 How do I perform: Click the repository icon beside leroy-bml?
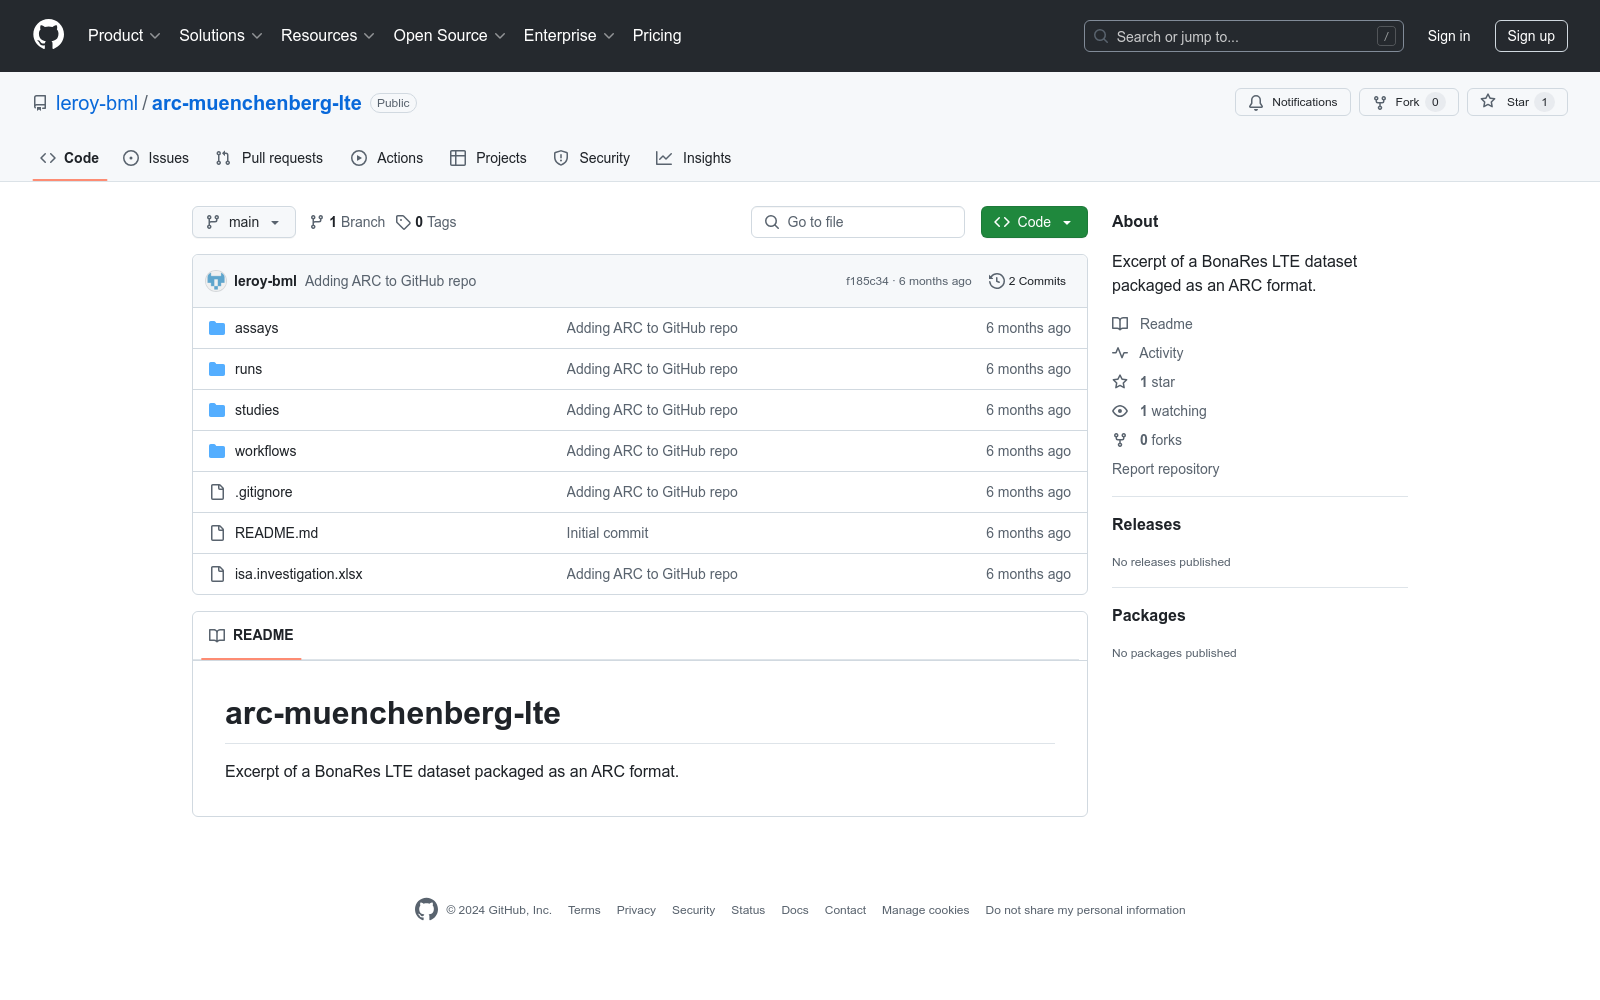[40, 103]
